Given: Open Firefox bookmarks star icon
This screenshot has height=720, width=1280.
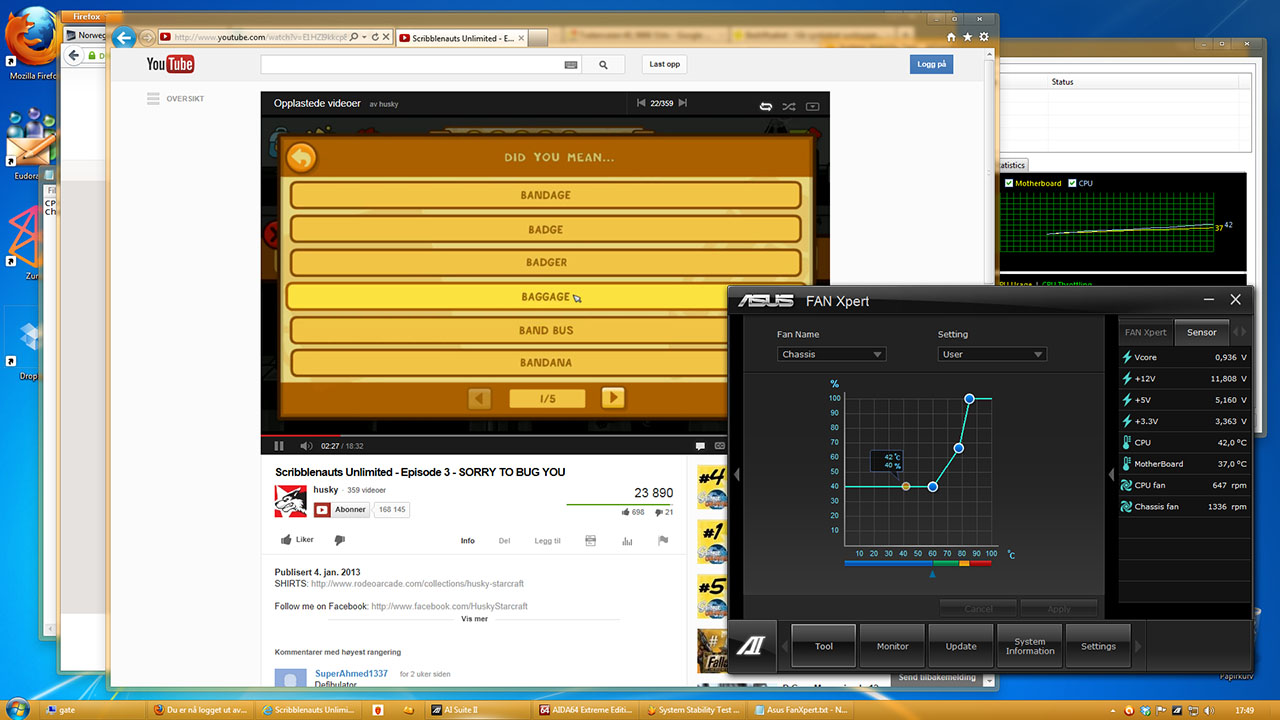Looking at the screenshot, I should pyautogui.click(x=967, y=37).
